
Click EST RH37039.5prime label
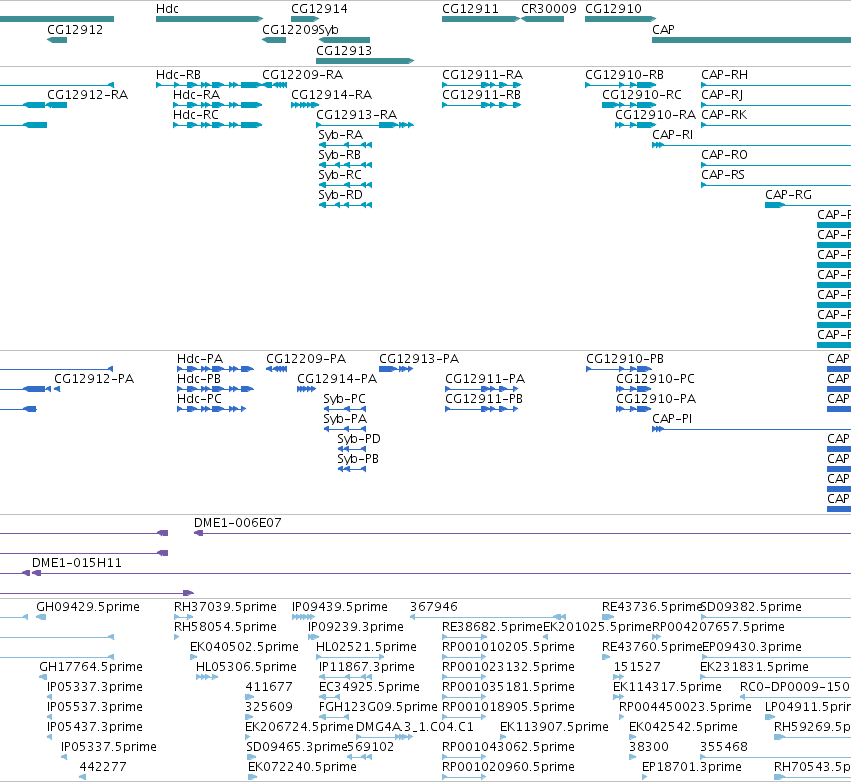225,607
